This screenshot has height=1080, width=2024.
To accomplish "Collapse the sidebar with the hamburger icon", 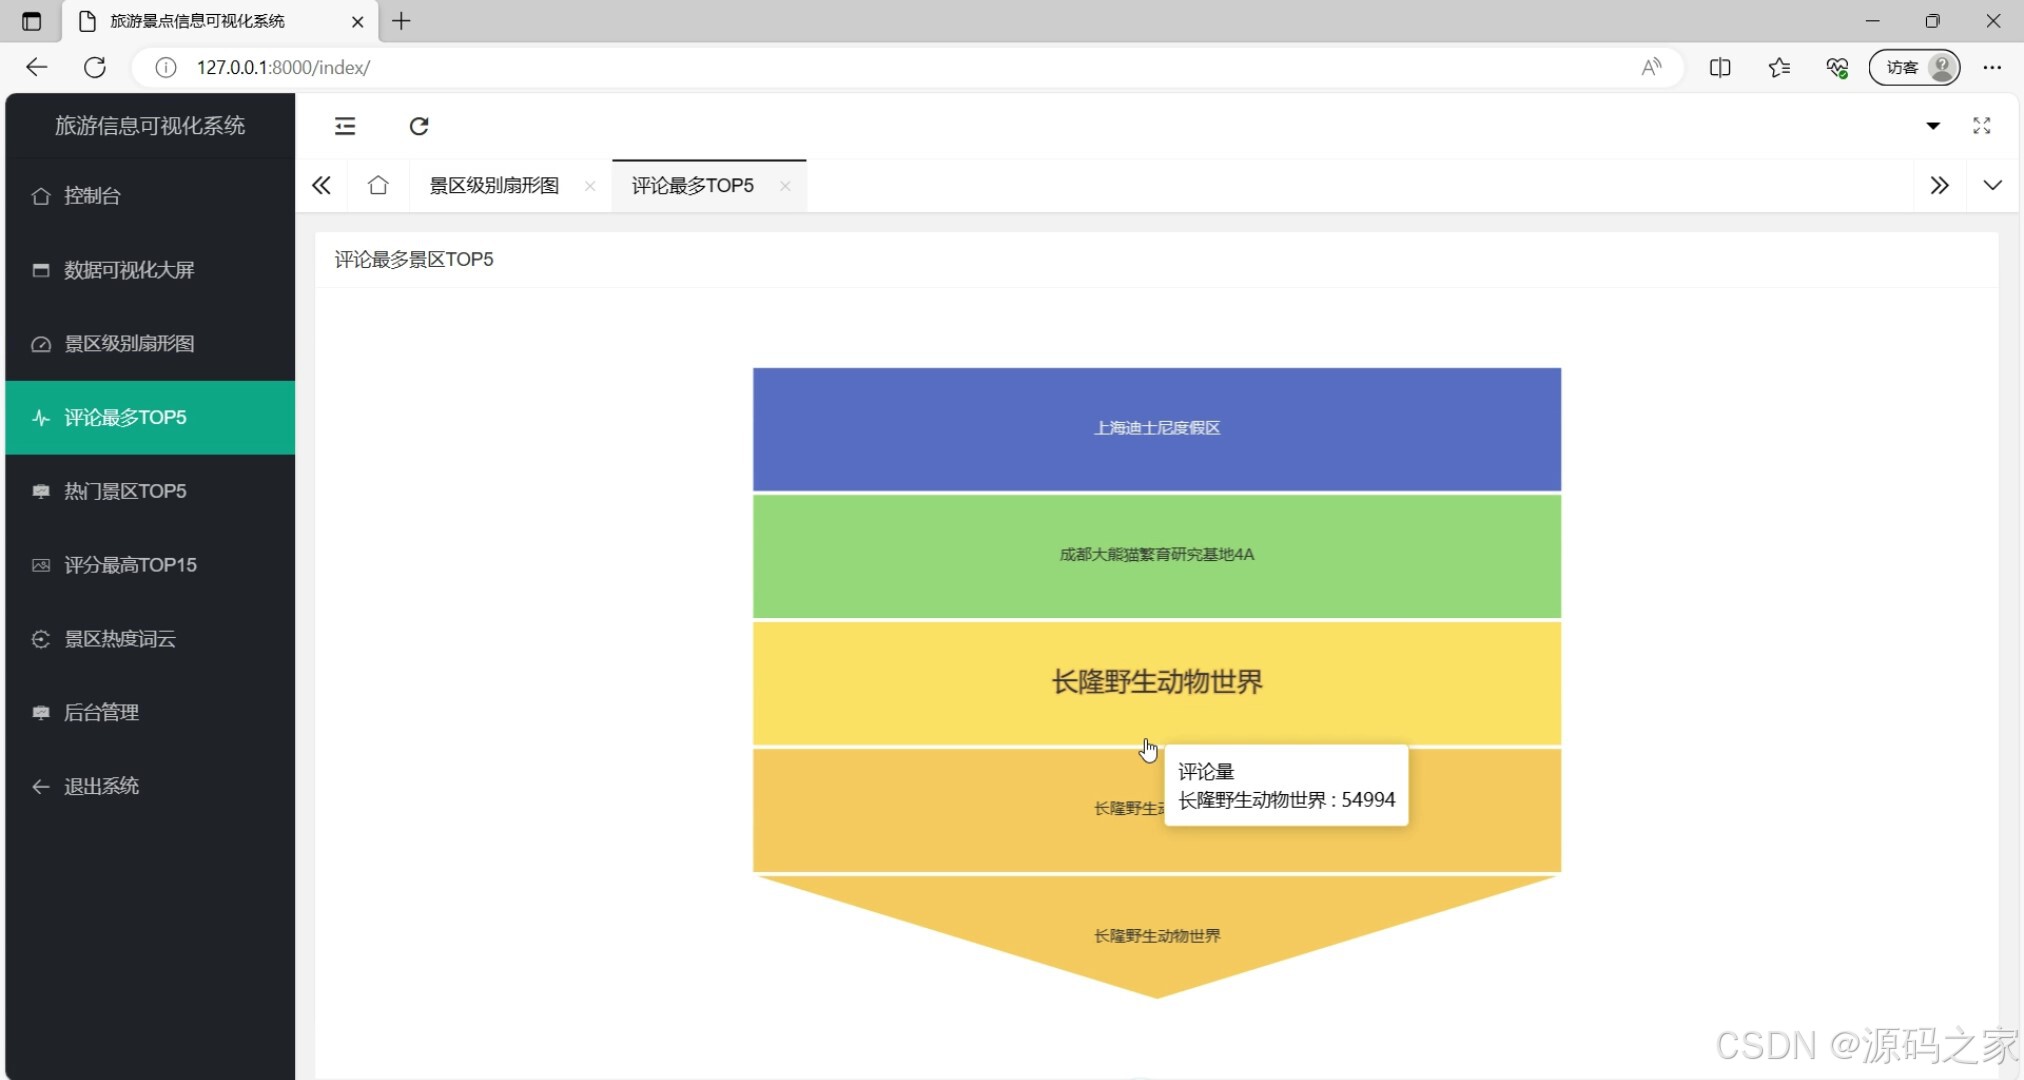I will click(x=345, y=126).
